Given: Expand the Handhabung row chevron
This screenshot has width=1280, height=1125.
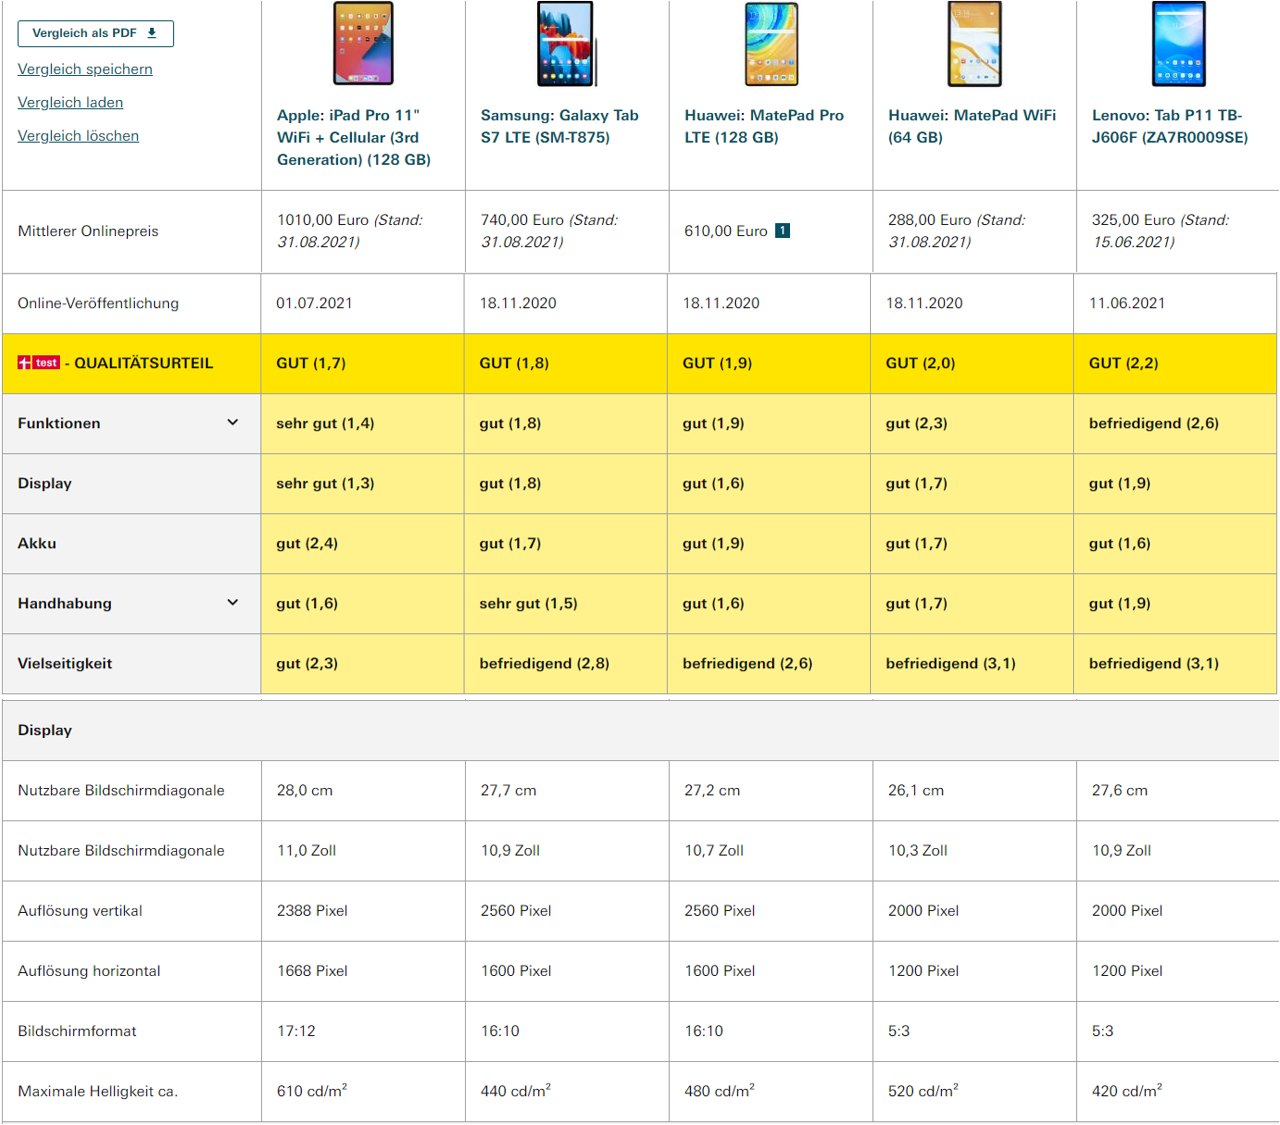Looking at the screenshot, I should pyautogui.click(x=232, y=603).
